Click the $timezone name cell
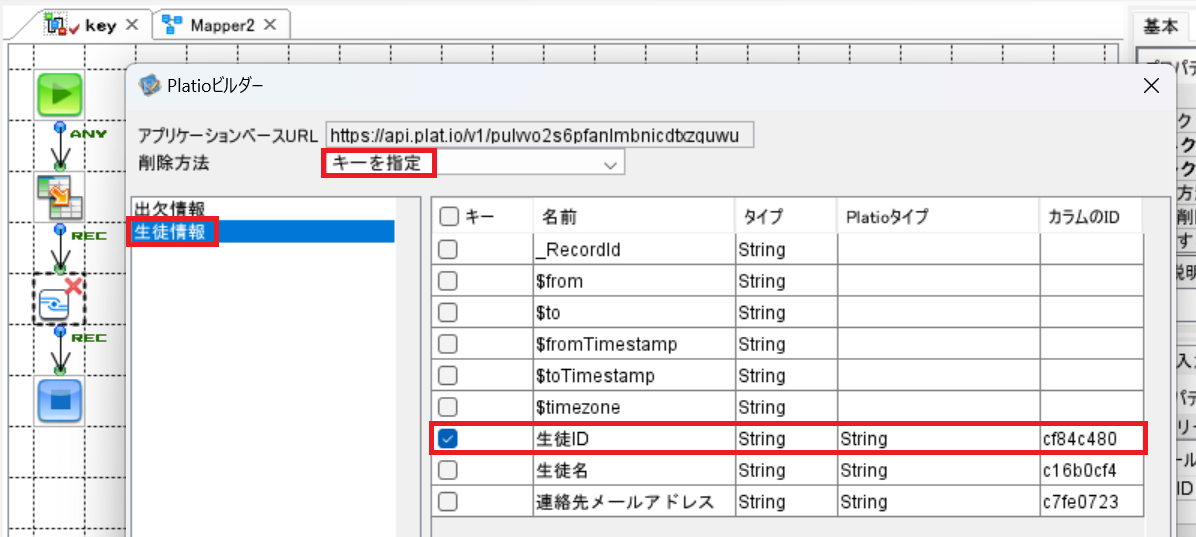The width and height of the screenshot is (1196, 537). pyautogui.click(x=635, y=407)
